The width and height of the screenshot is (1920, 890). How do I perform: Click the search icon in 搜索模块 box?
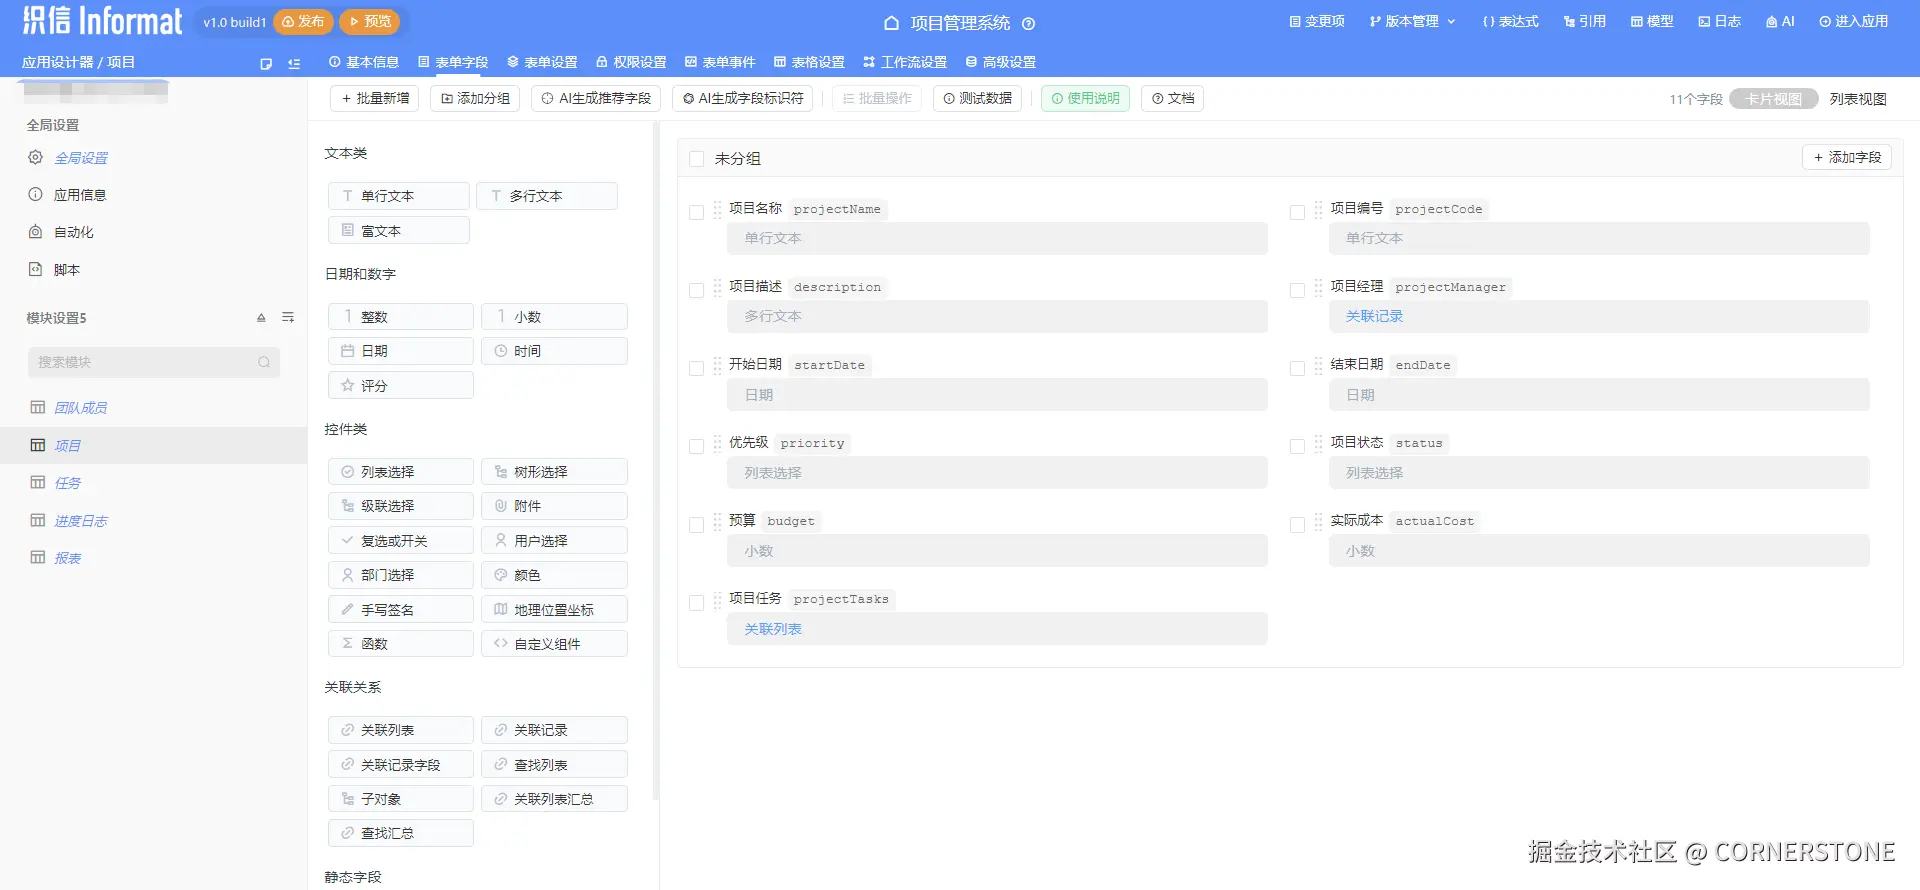coord(264,362)
